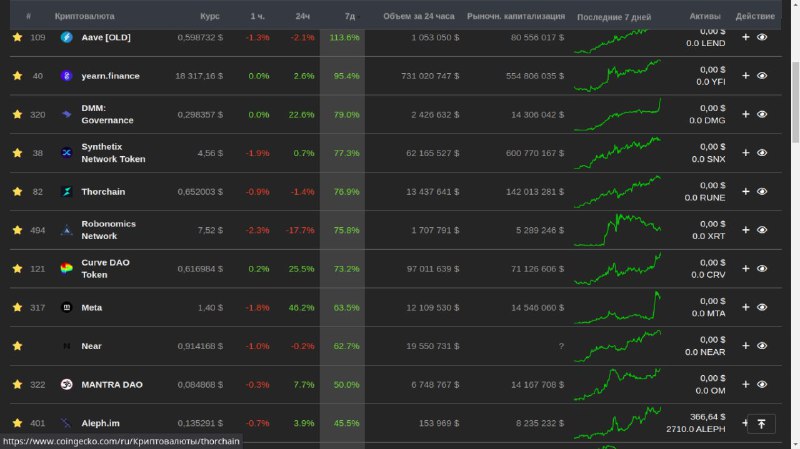Toggle the Aleph.im favorite star
Screen dimensions: 800x449
pyautogui.click(x=17, y=423)
